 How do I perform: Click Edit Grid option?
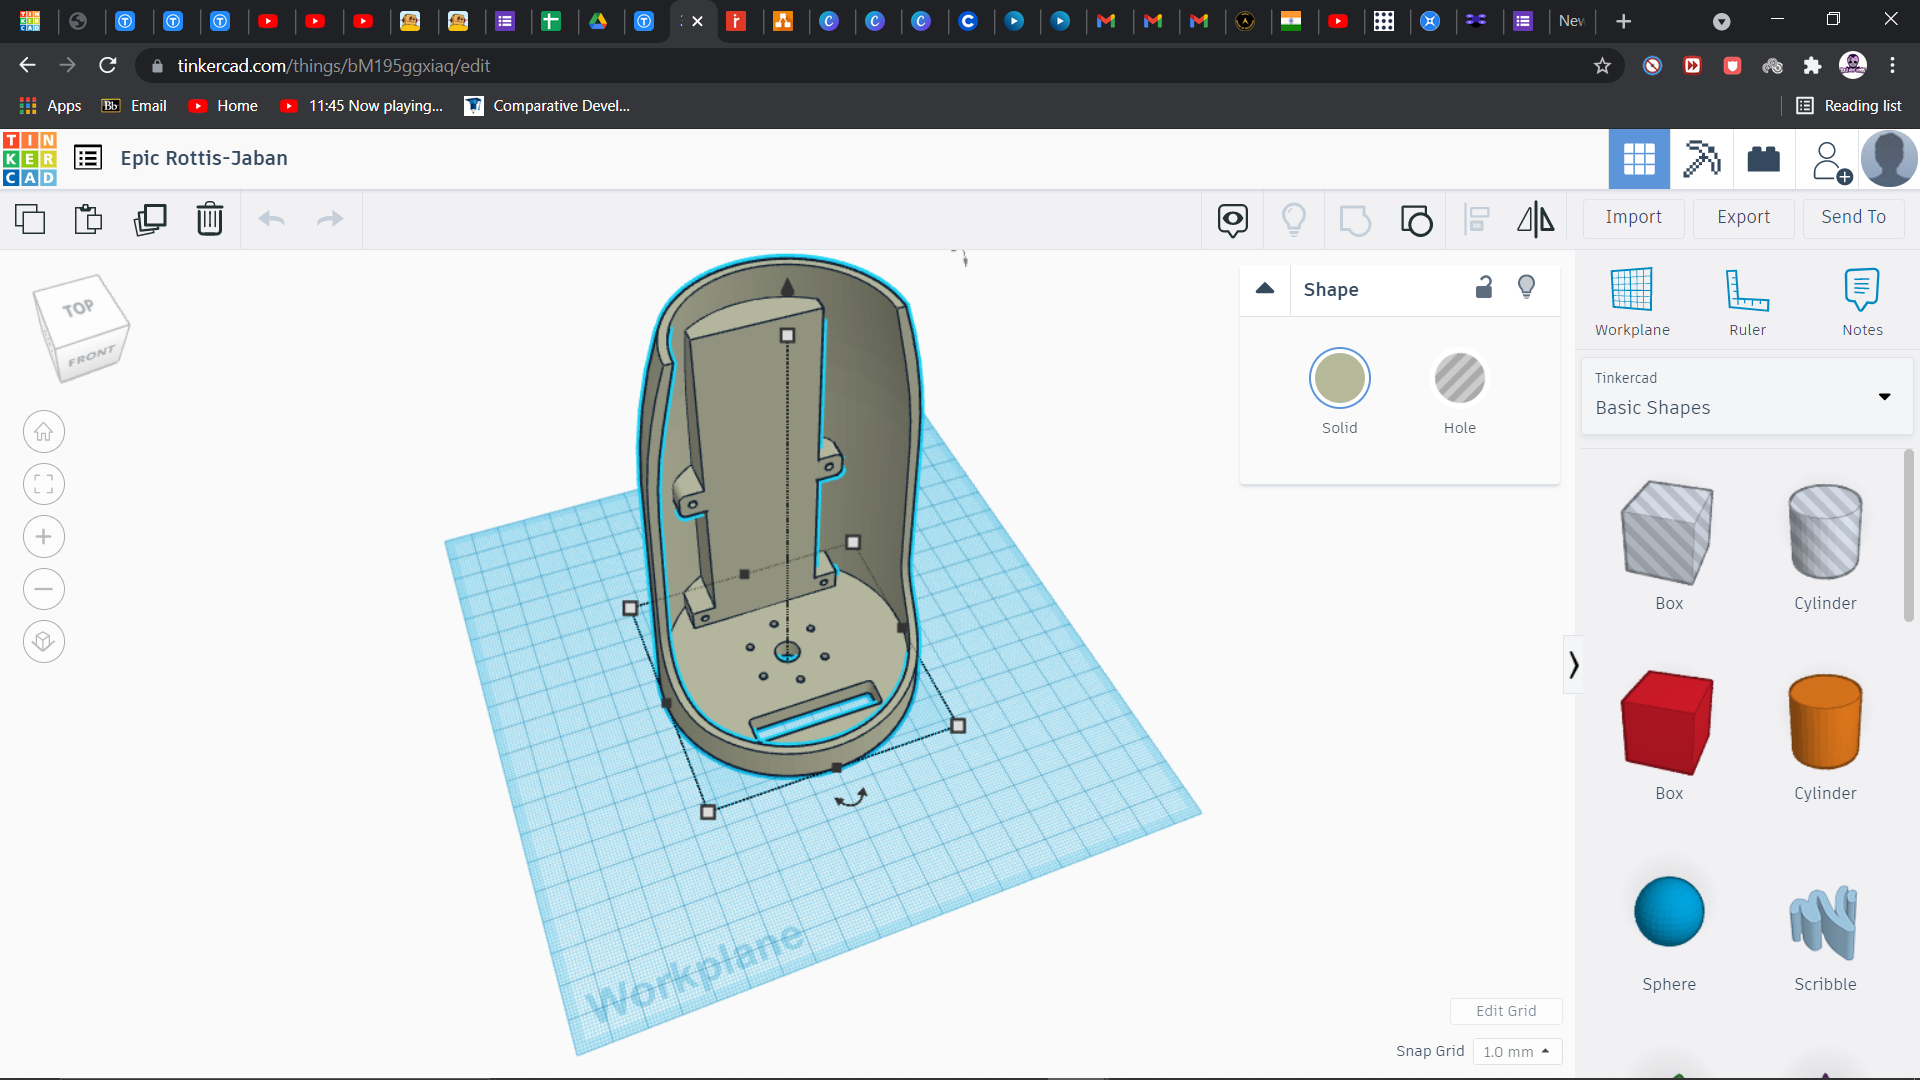[1505, 1010]
